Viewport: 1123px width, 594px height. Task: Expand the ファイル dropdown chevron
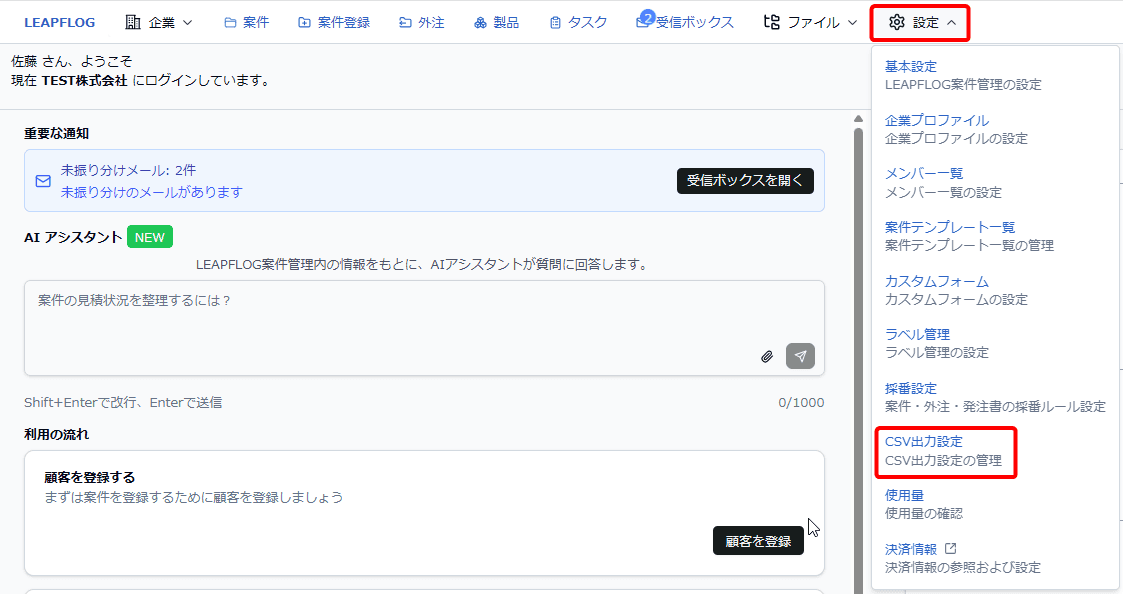(850, 21)
